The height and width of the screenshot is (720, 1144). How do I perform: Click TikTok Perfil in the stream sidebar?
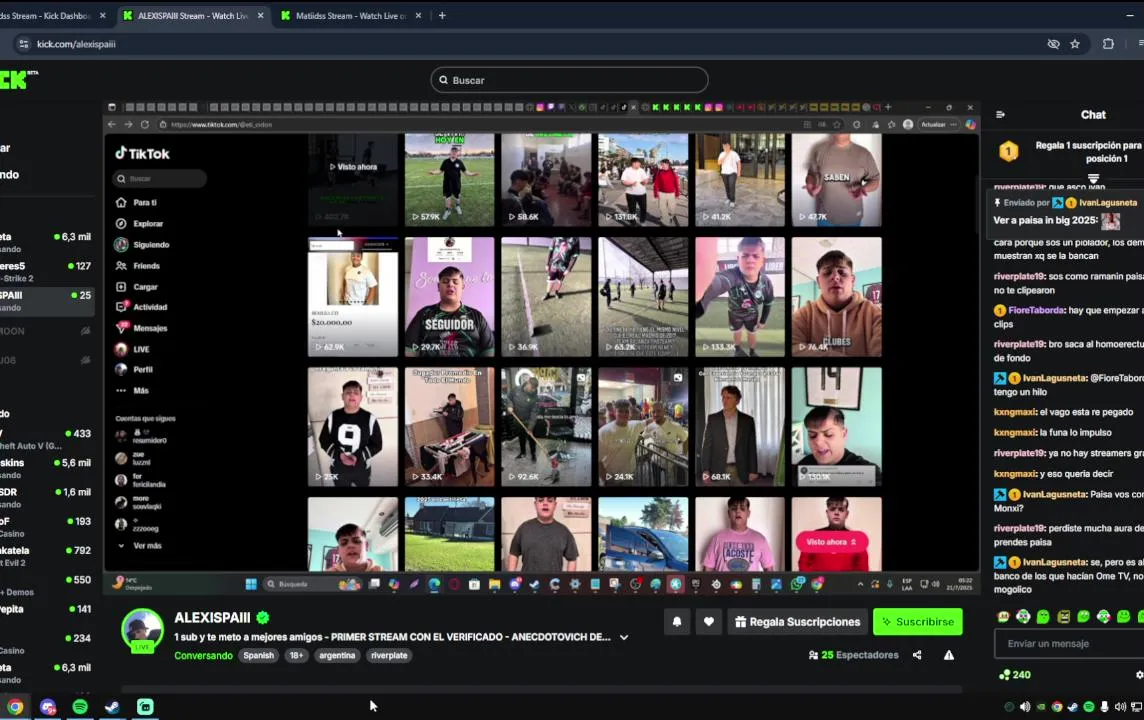(x=134, y=369)
